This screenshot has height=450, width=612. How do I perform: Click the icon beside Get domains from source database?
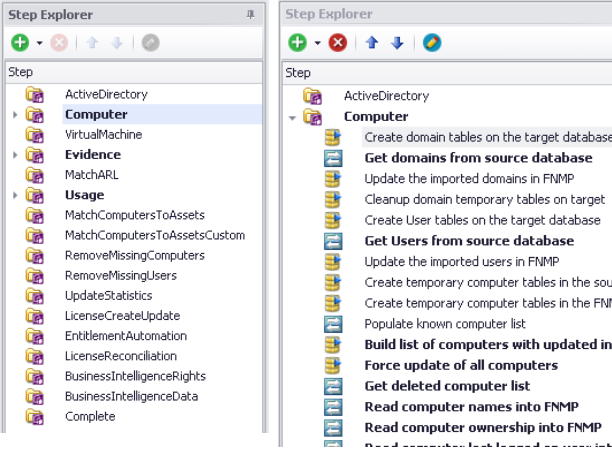[333, 158]
